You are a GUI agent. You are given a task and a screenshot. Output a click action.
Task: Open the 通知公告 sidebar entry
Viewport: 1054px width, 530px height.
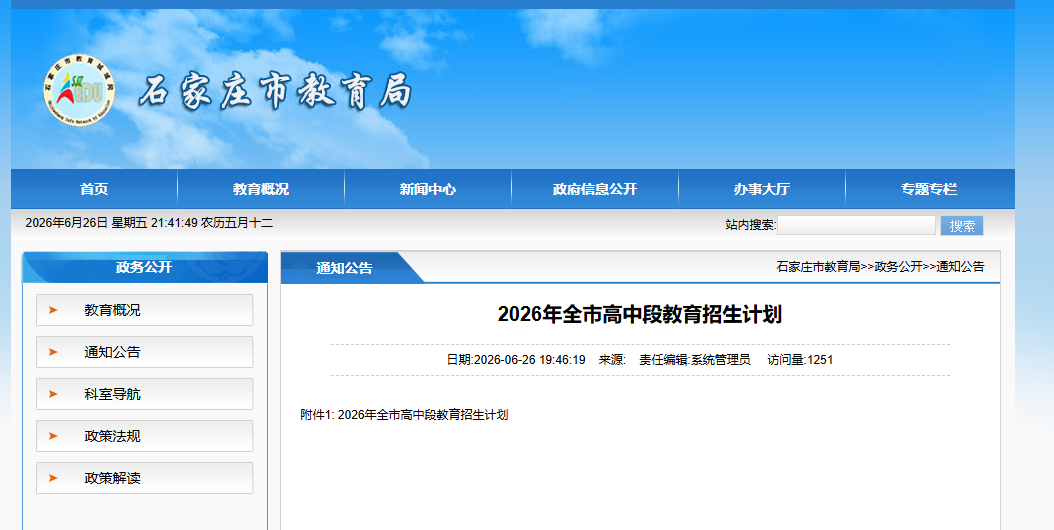pos(145,352)
